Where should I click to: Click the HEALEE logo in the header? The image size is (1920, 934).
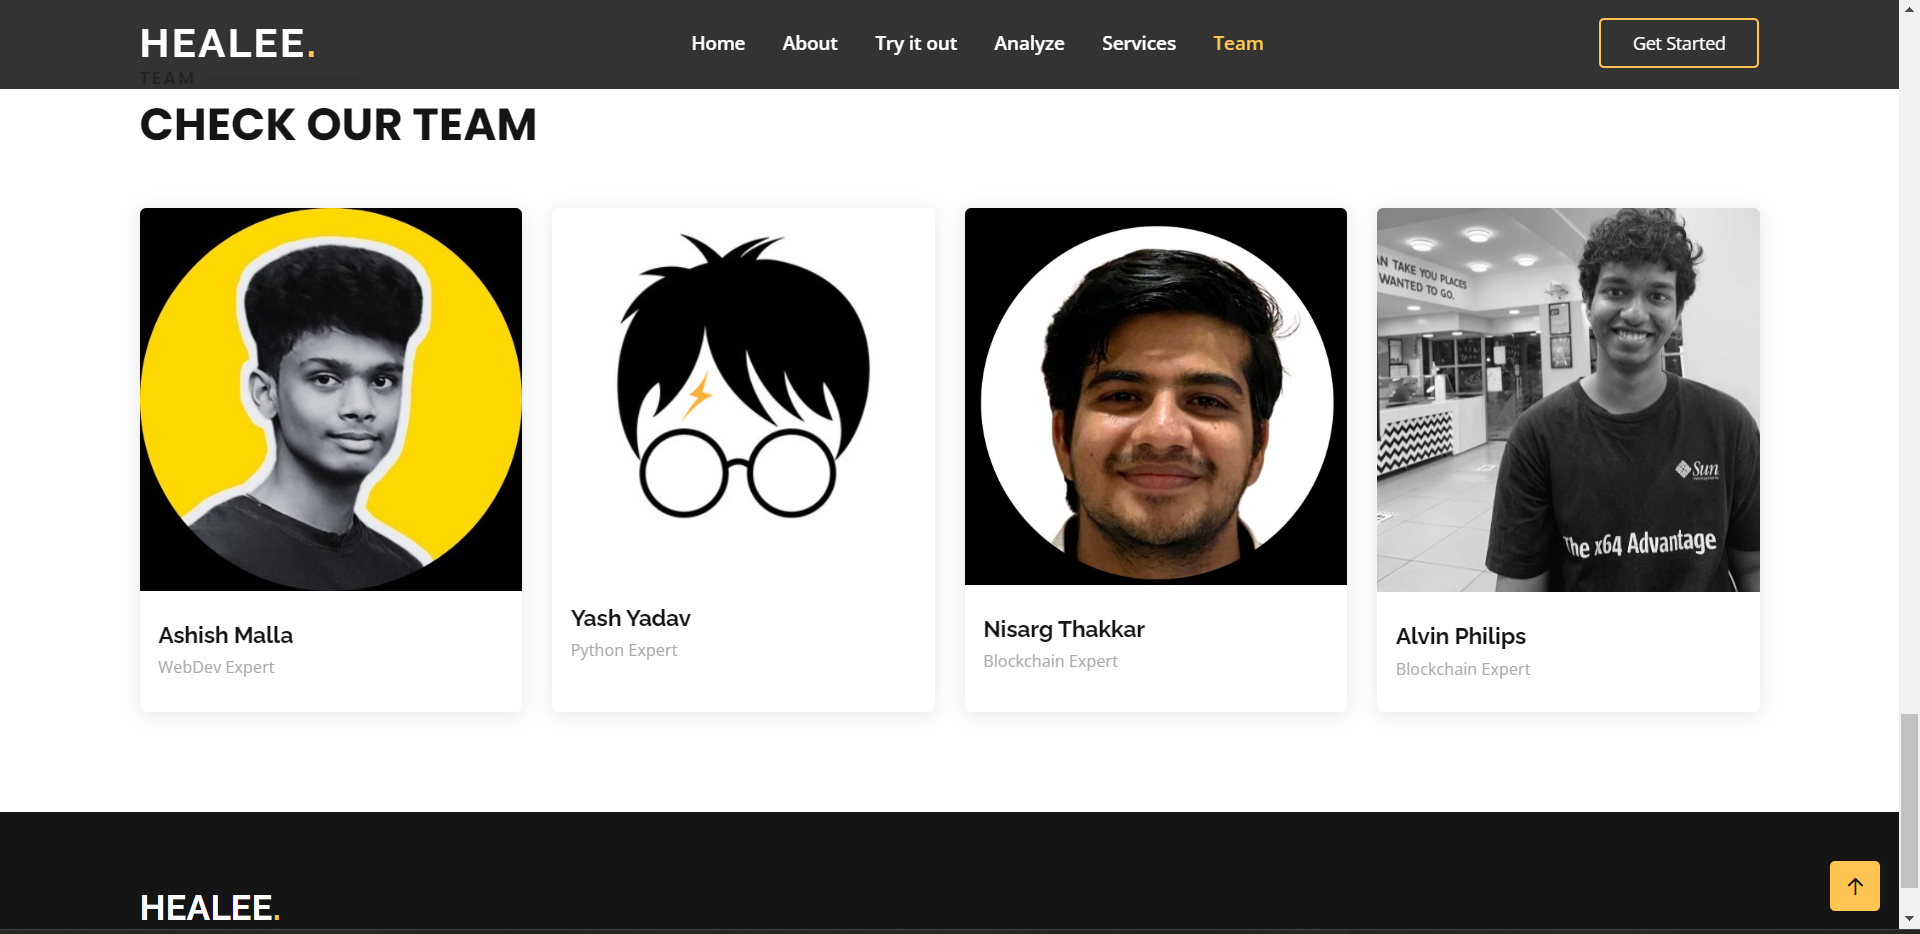click(x=228, y=43)
